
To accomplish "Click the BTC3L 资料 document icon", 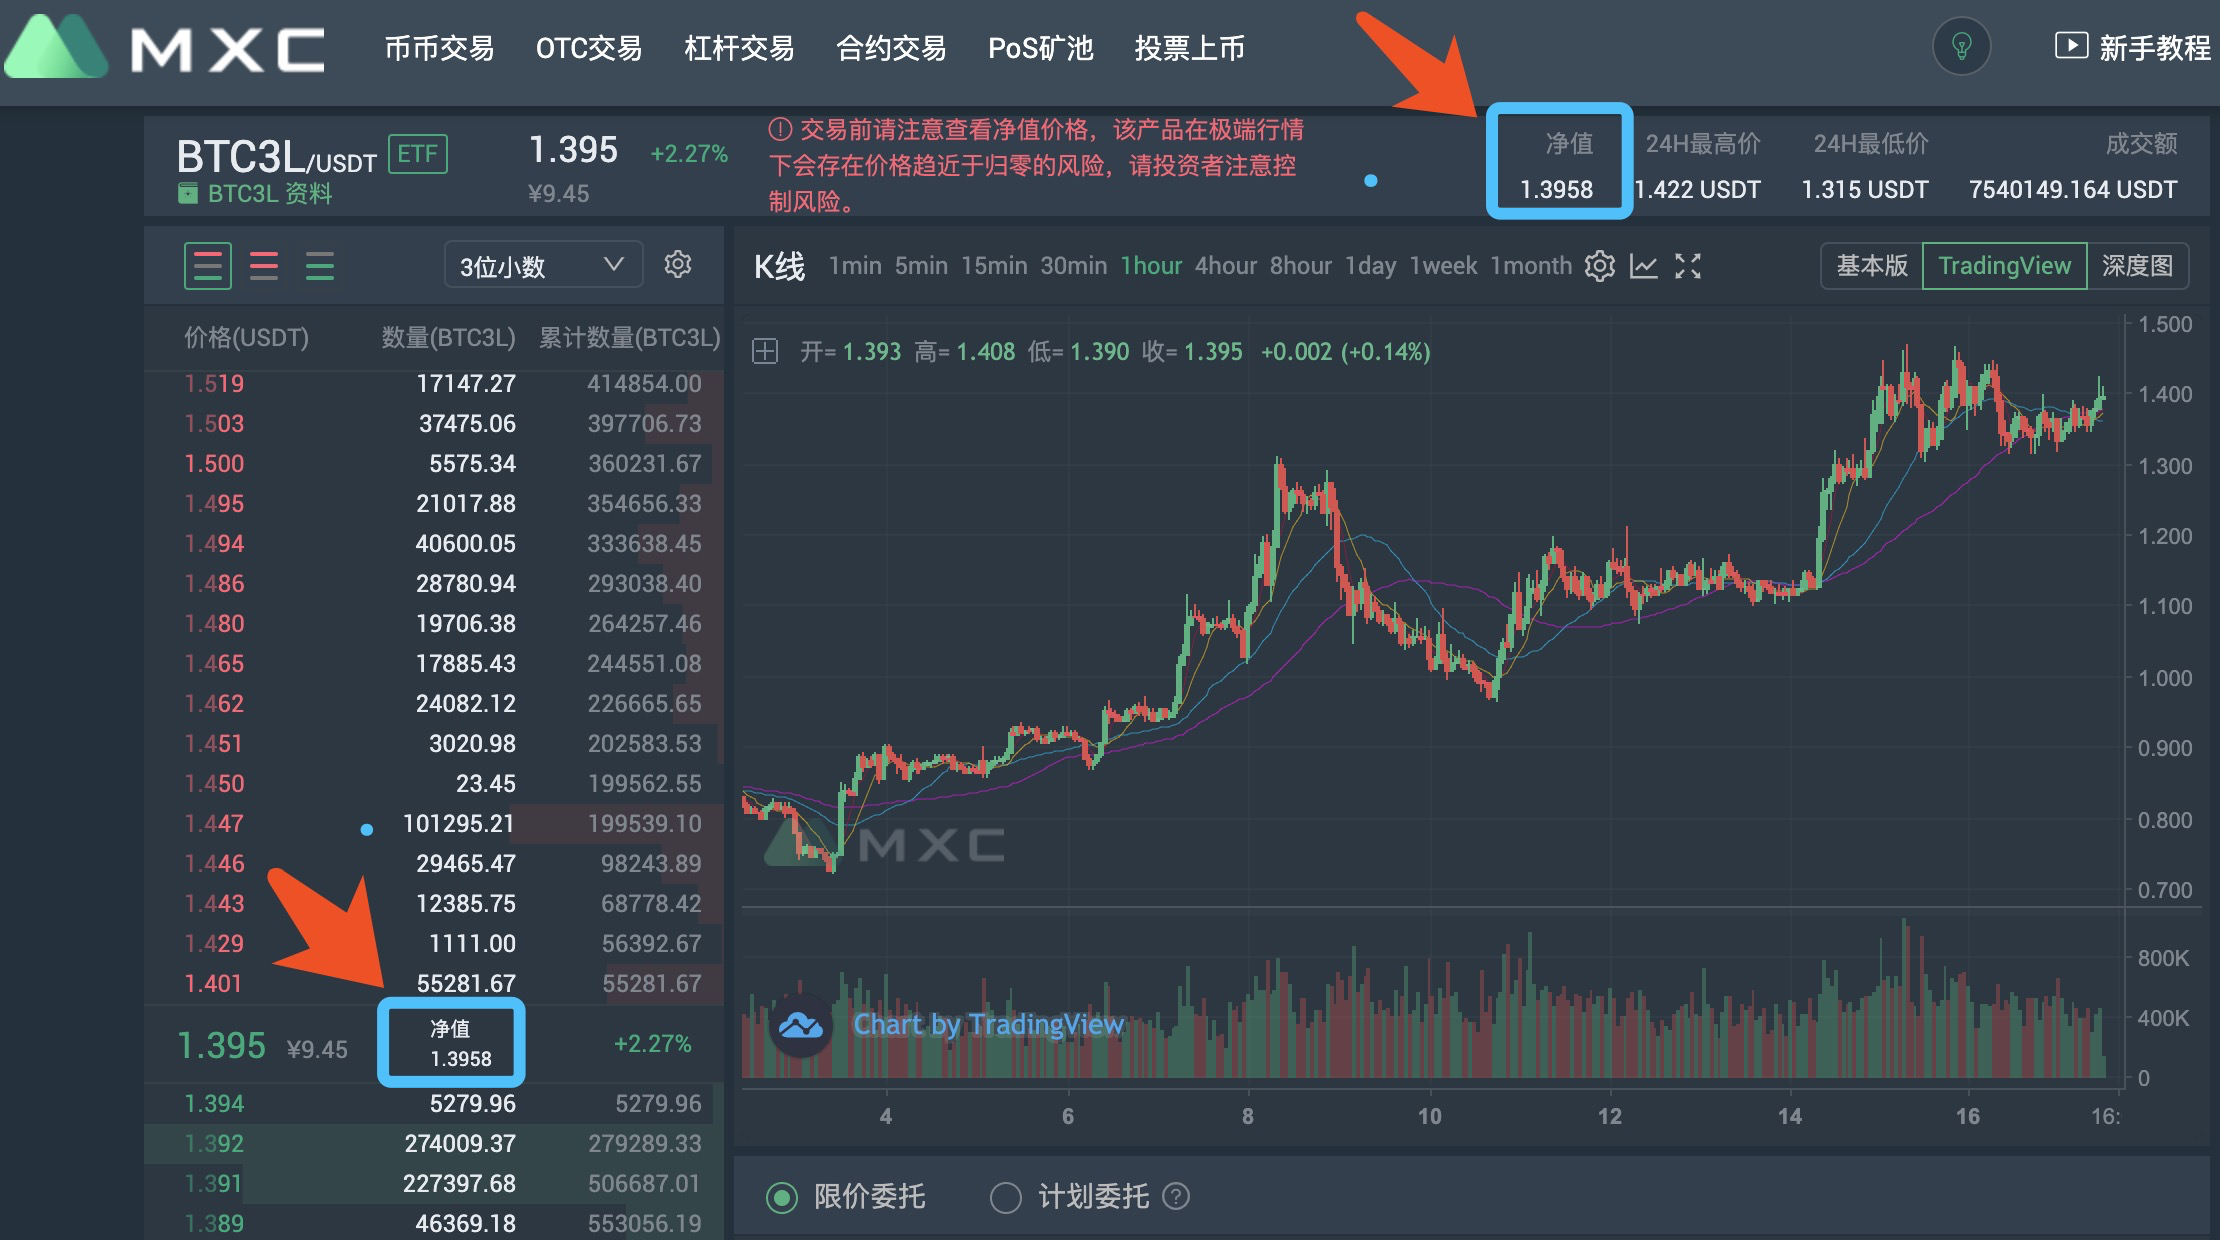I will (x=187, y=193).
